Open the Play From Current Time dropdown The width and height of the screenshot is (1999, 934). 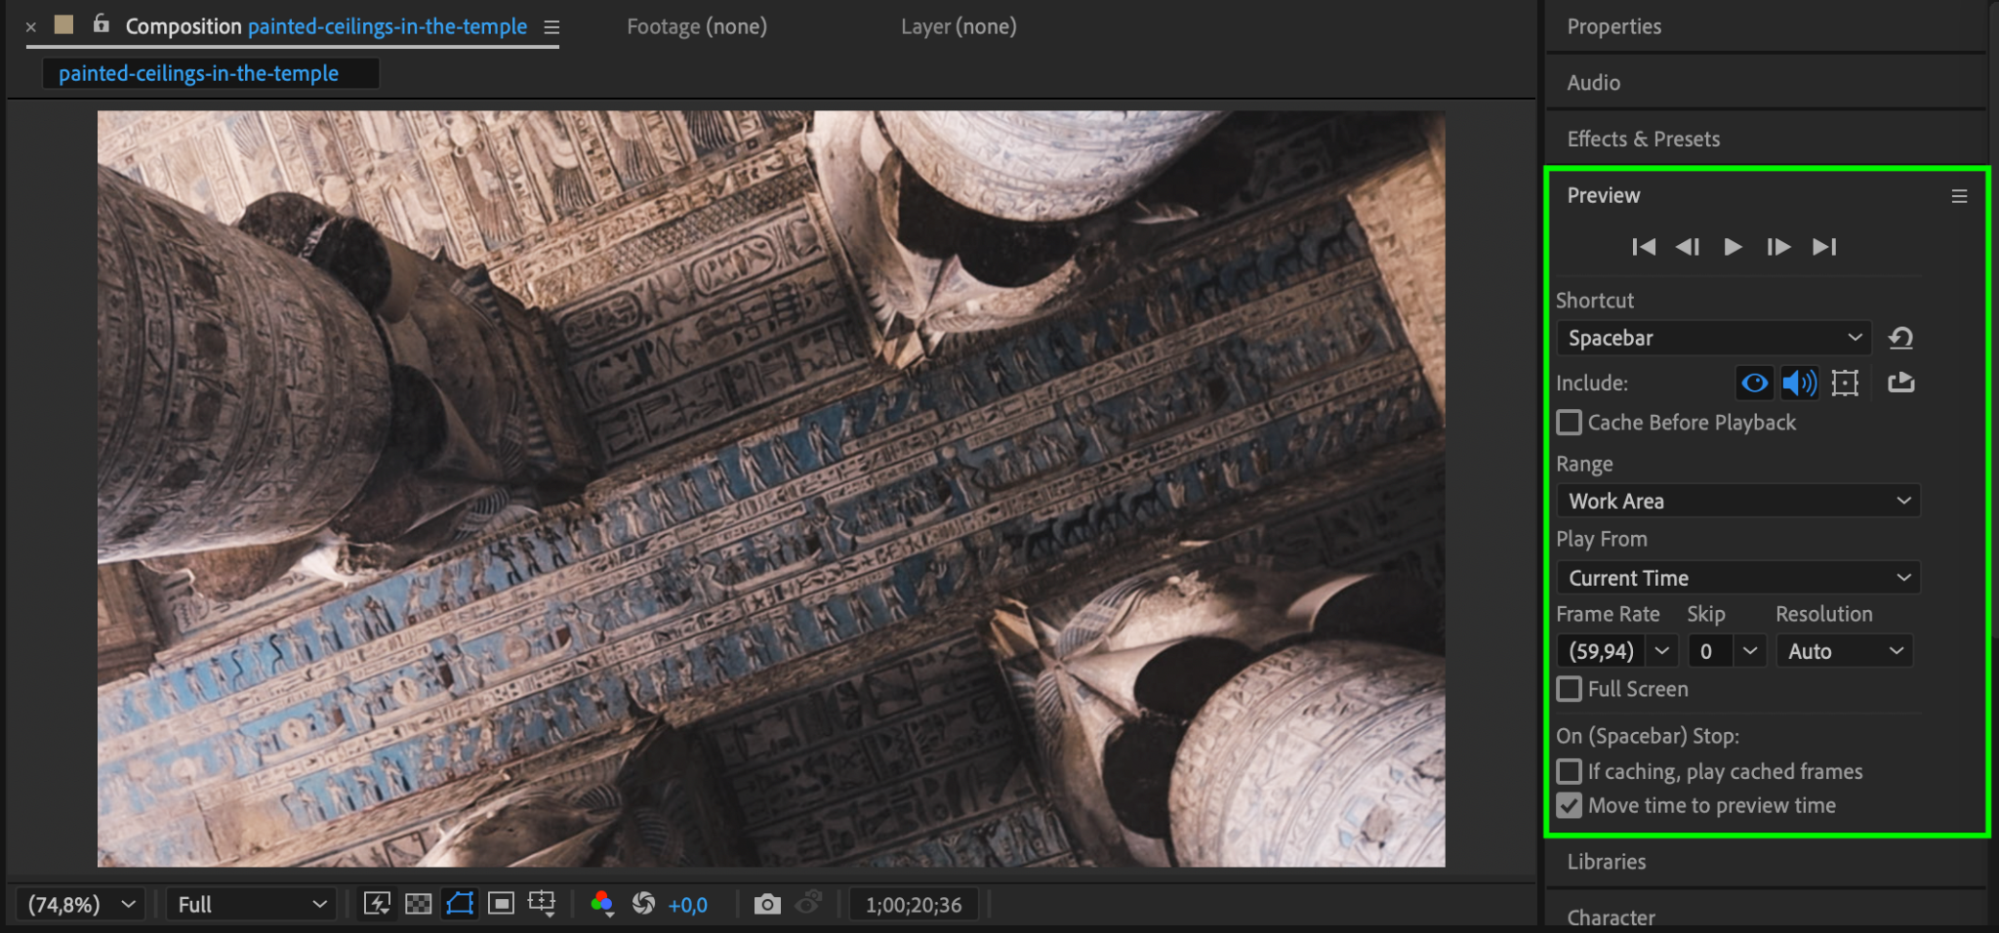(1738, 578)
